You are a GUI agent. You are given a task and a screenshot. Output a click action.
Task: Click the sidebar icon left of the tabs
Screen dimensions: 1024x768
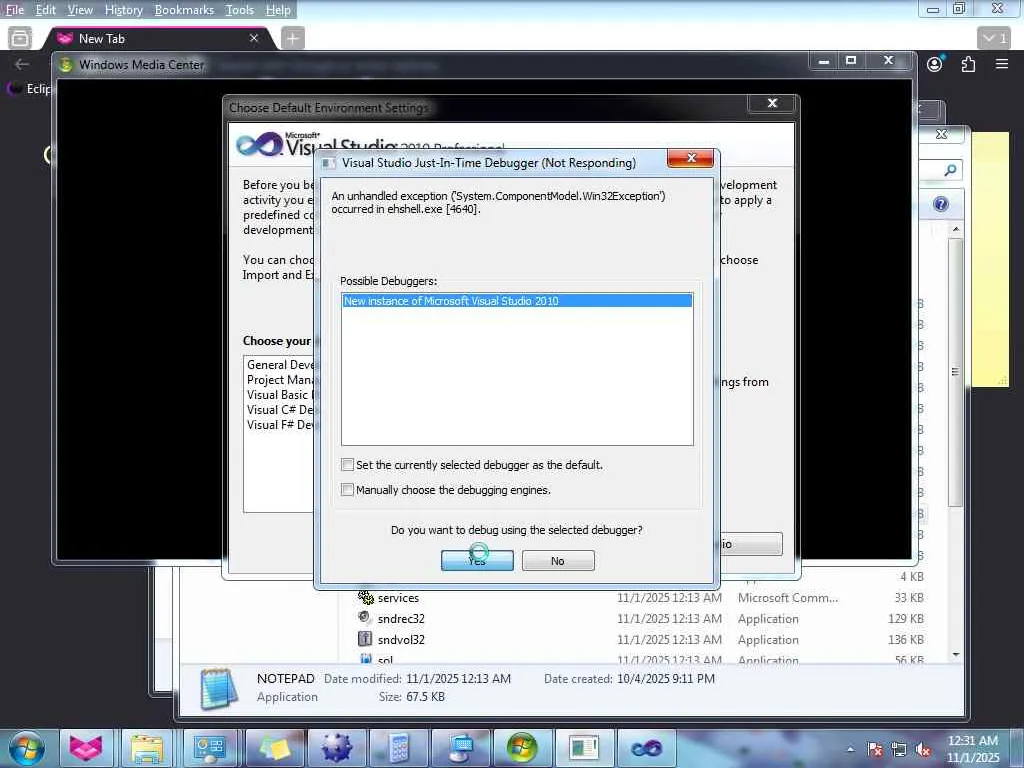tap(20, 38)
